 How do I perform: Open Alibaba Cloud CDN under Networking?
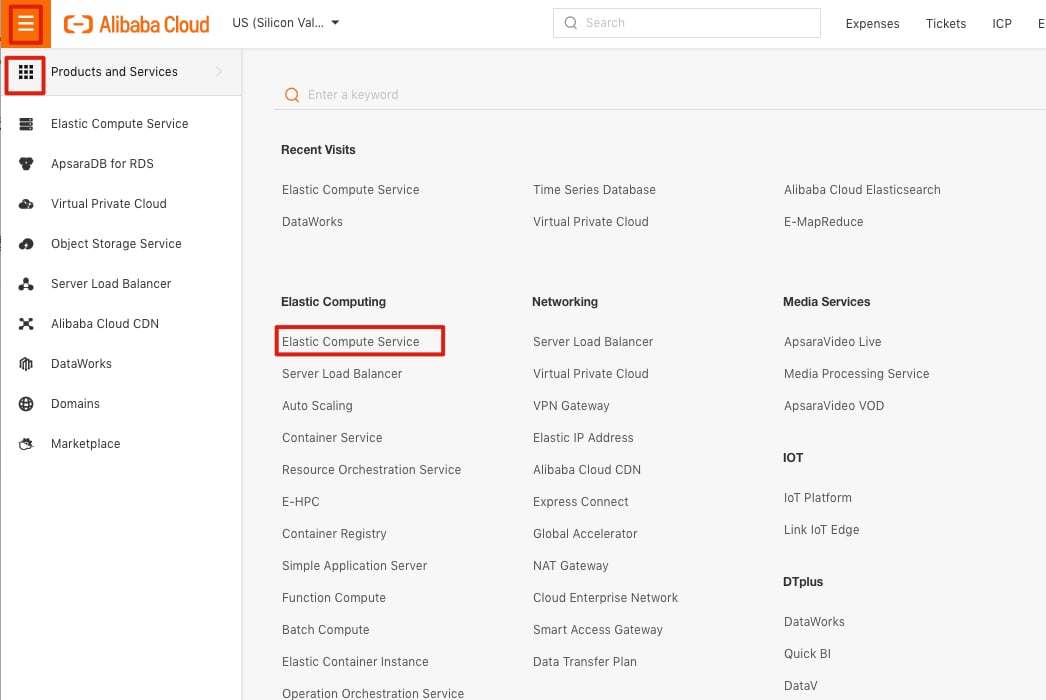pyautogui.click(x=586, y=470)
